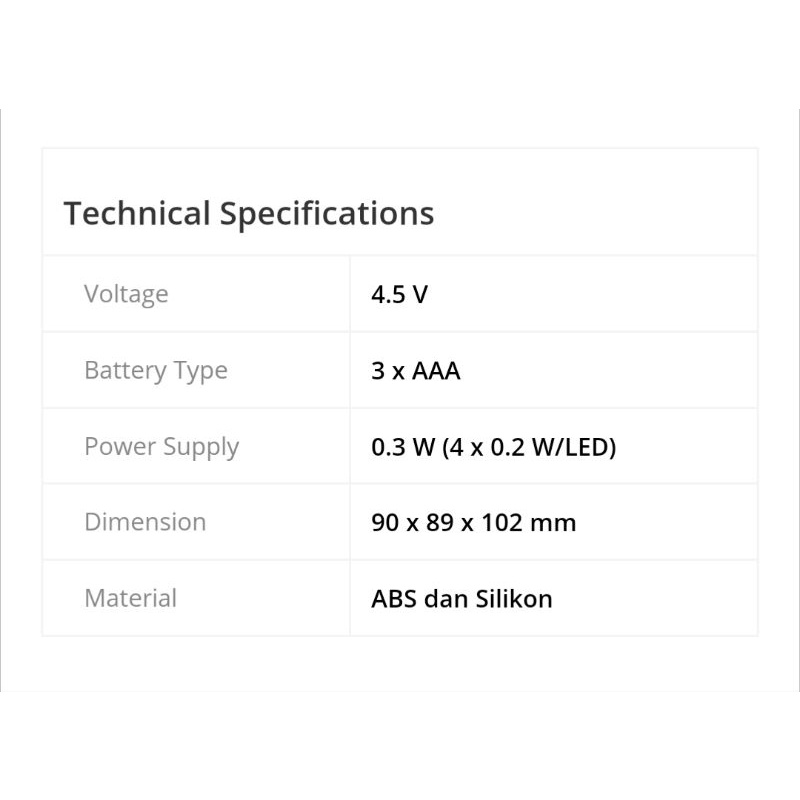
Task: Click the 3 x AAA battery value
Action: tap(415, 371)
